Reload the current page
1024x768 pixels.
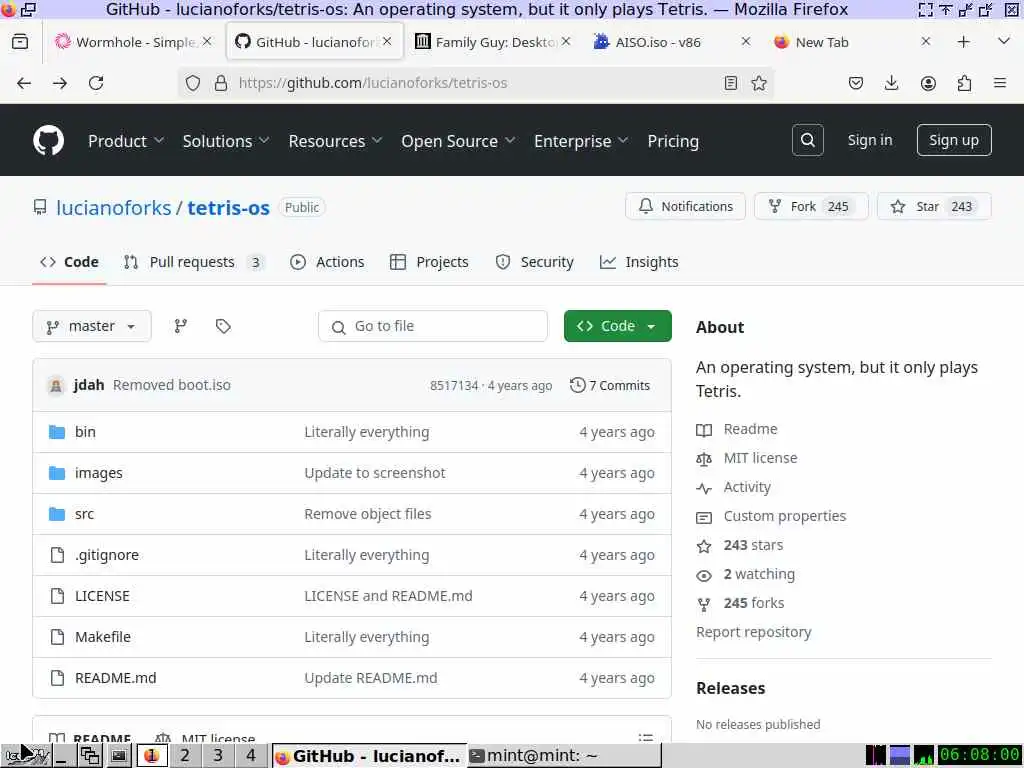(96, 83)
